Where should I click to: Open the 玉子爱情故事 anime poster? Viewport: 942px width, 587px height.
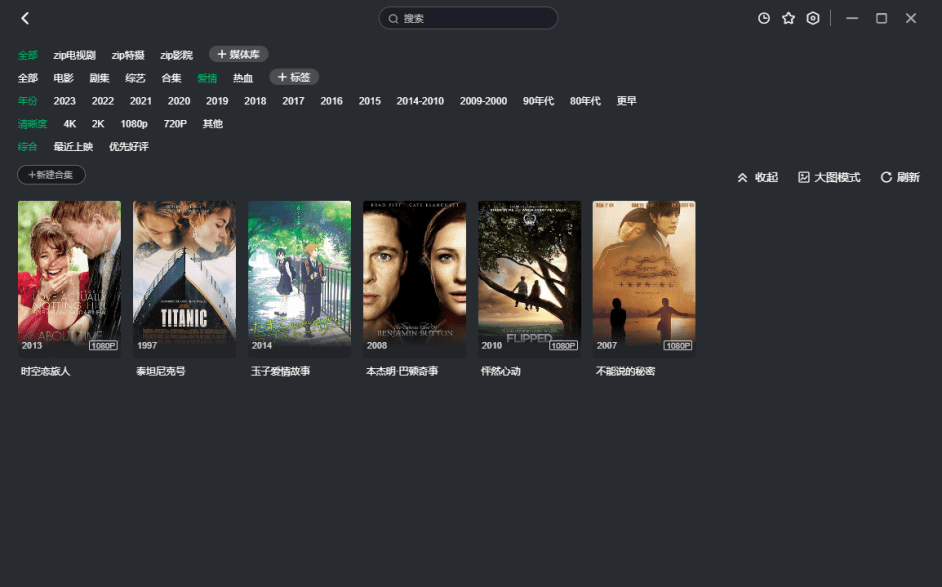[299, 279]
